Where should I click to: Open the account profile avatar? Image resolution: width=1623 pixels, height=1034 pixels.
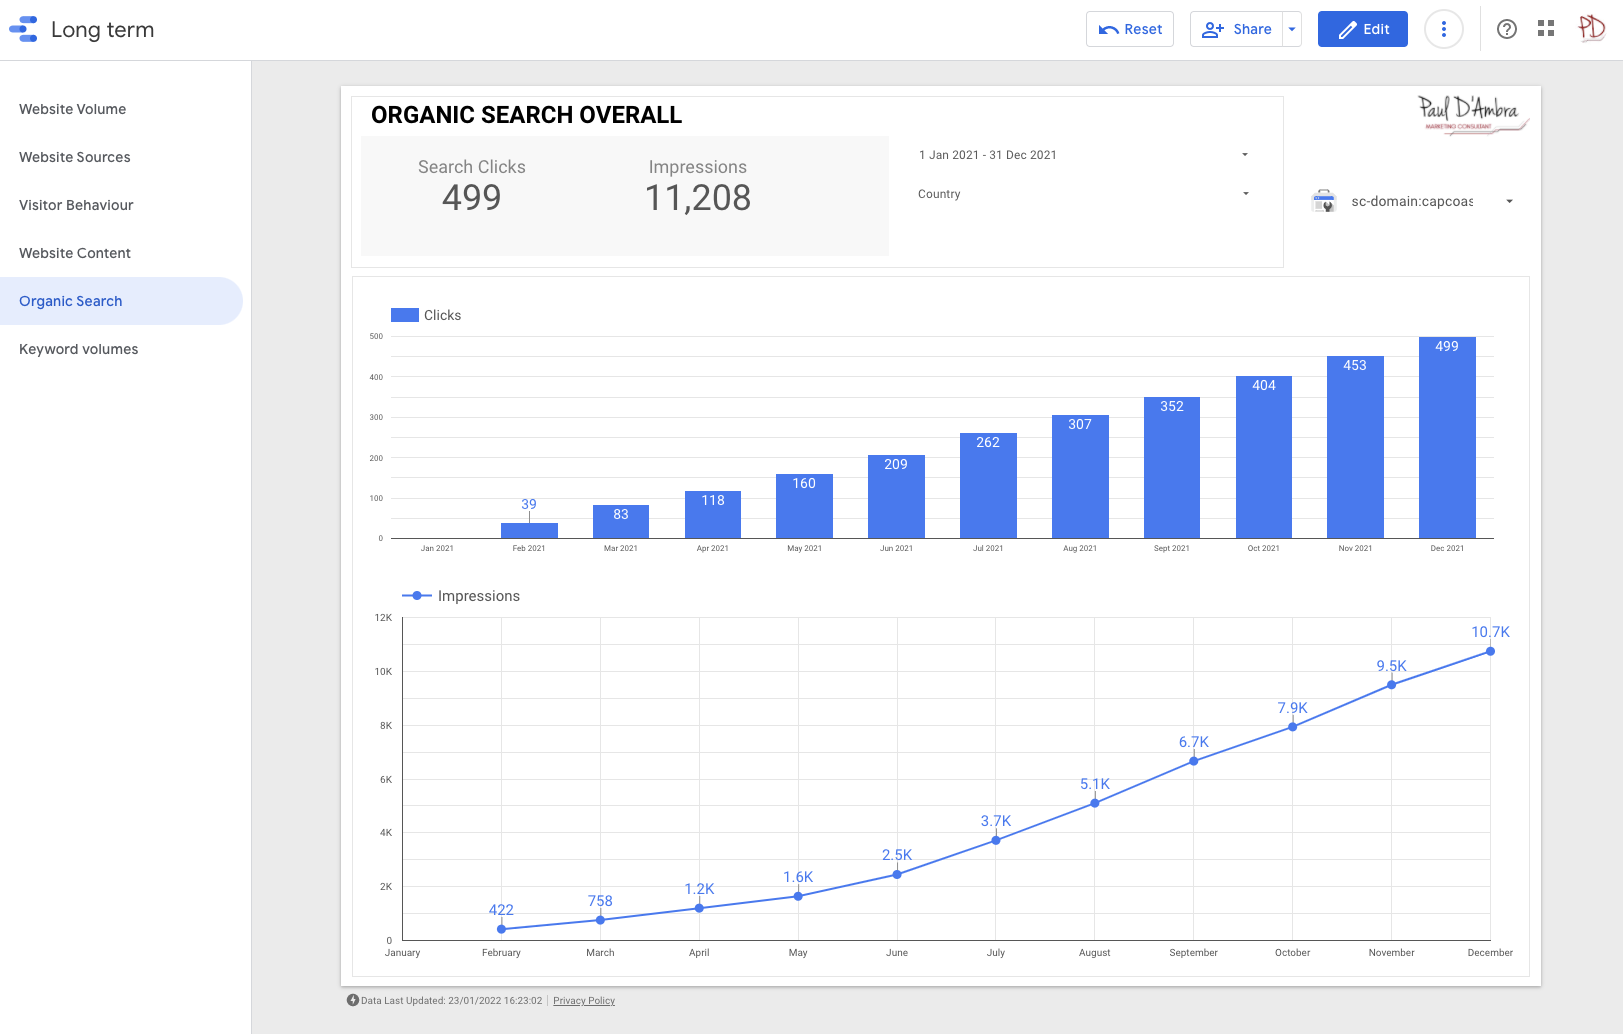click(1591, 28)
